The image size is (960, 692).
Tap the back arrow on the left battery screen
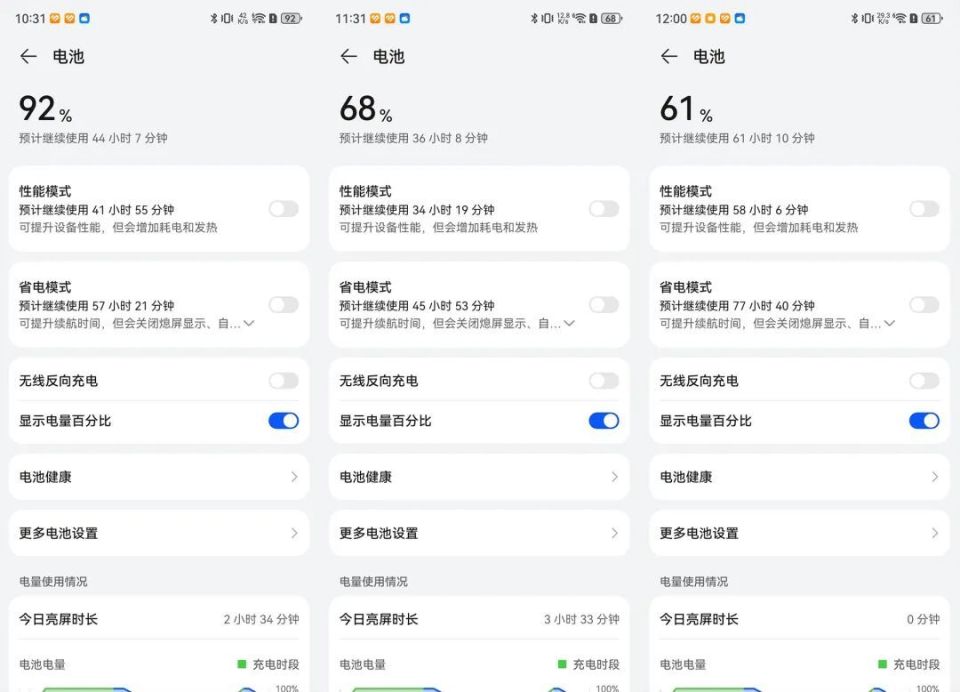click(28, 57)
